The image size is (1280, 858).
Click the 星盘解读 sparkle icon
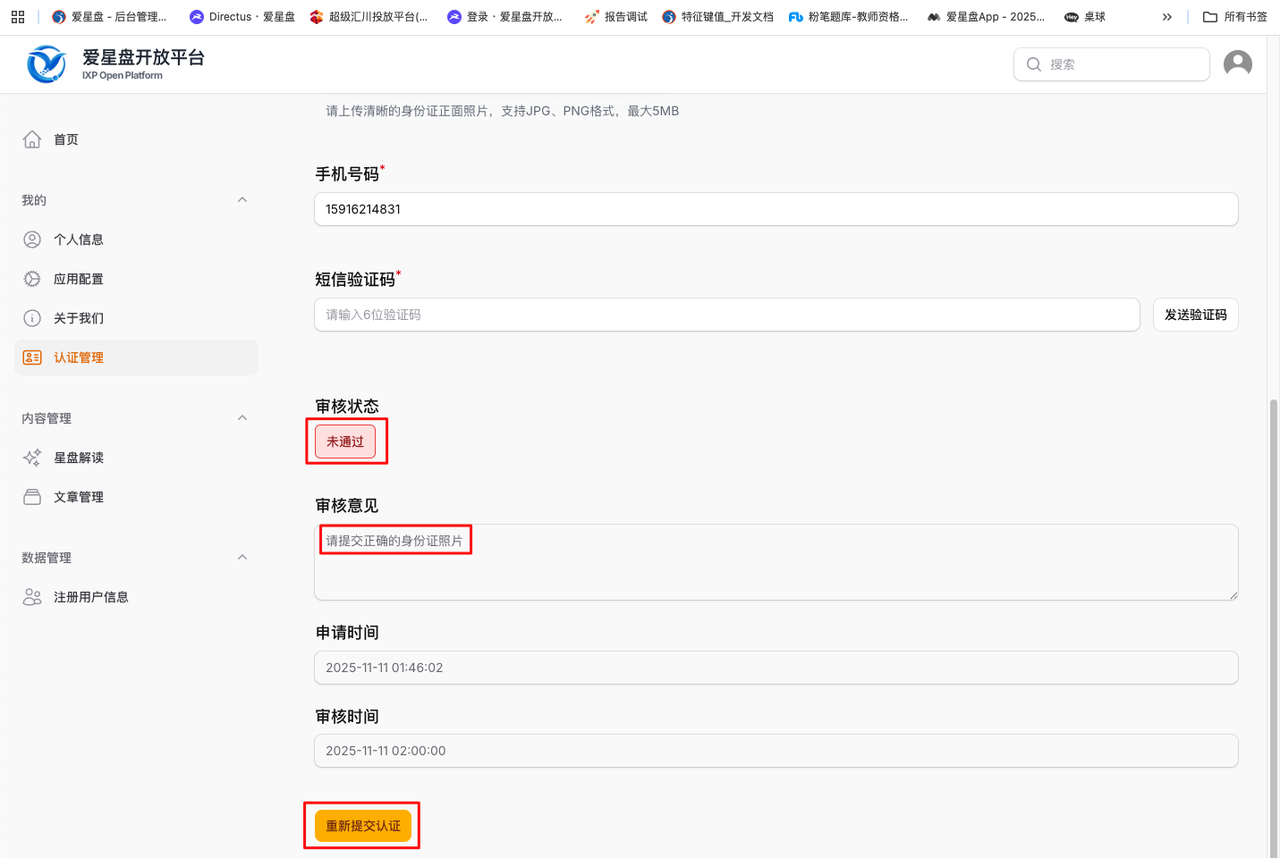tap(32, 458)
